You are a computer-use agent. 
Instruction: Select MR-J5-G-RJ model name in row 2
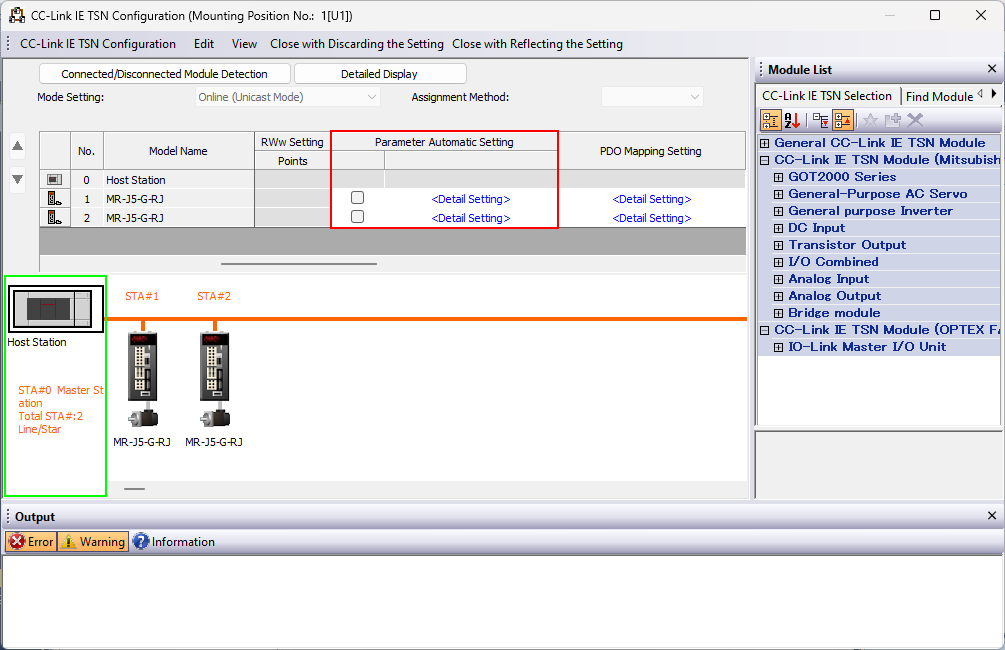(135, 218)
